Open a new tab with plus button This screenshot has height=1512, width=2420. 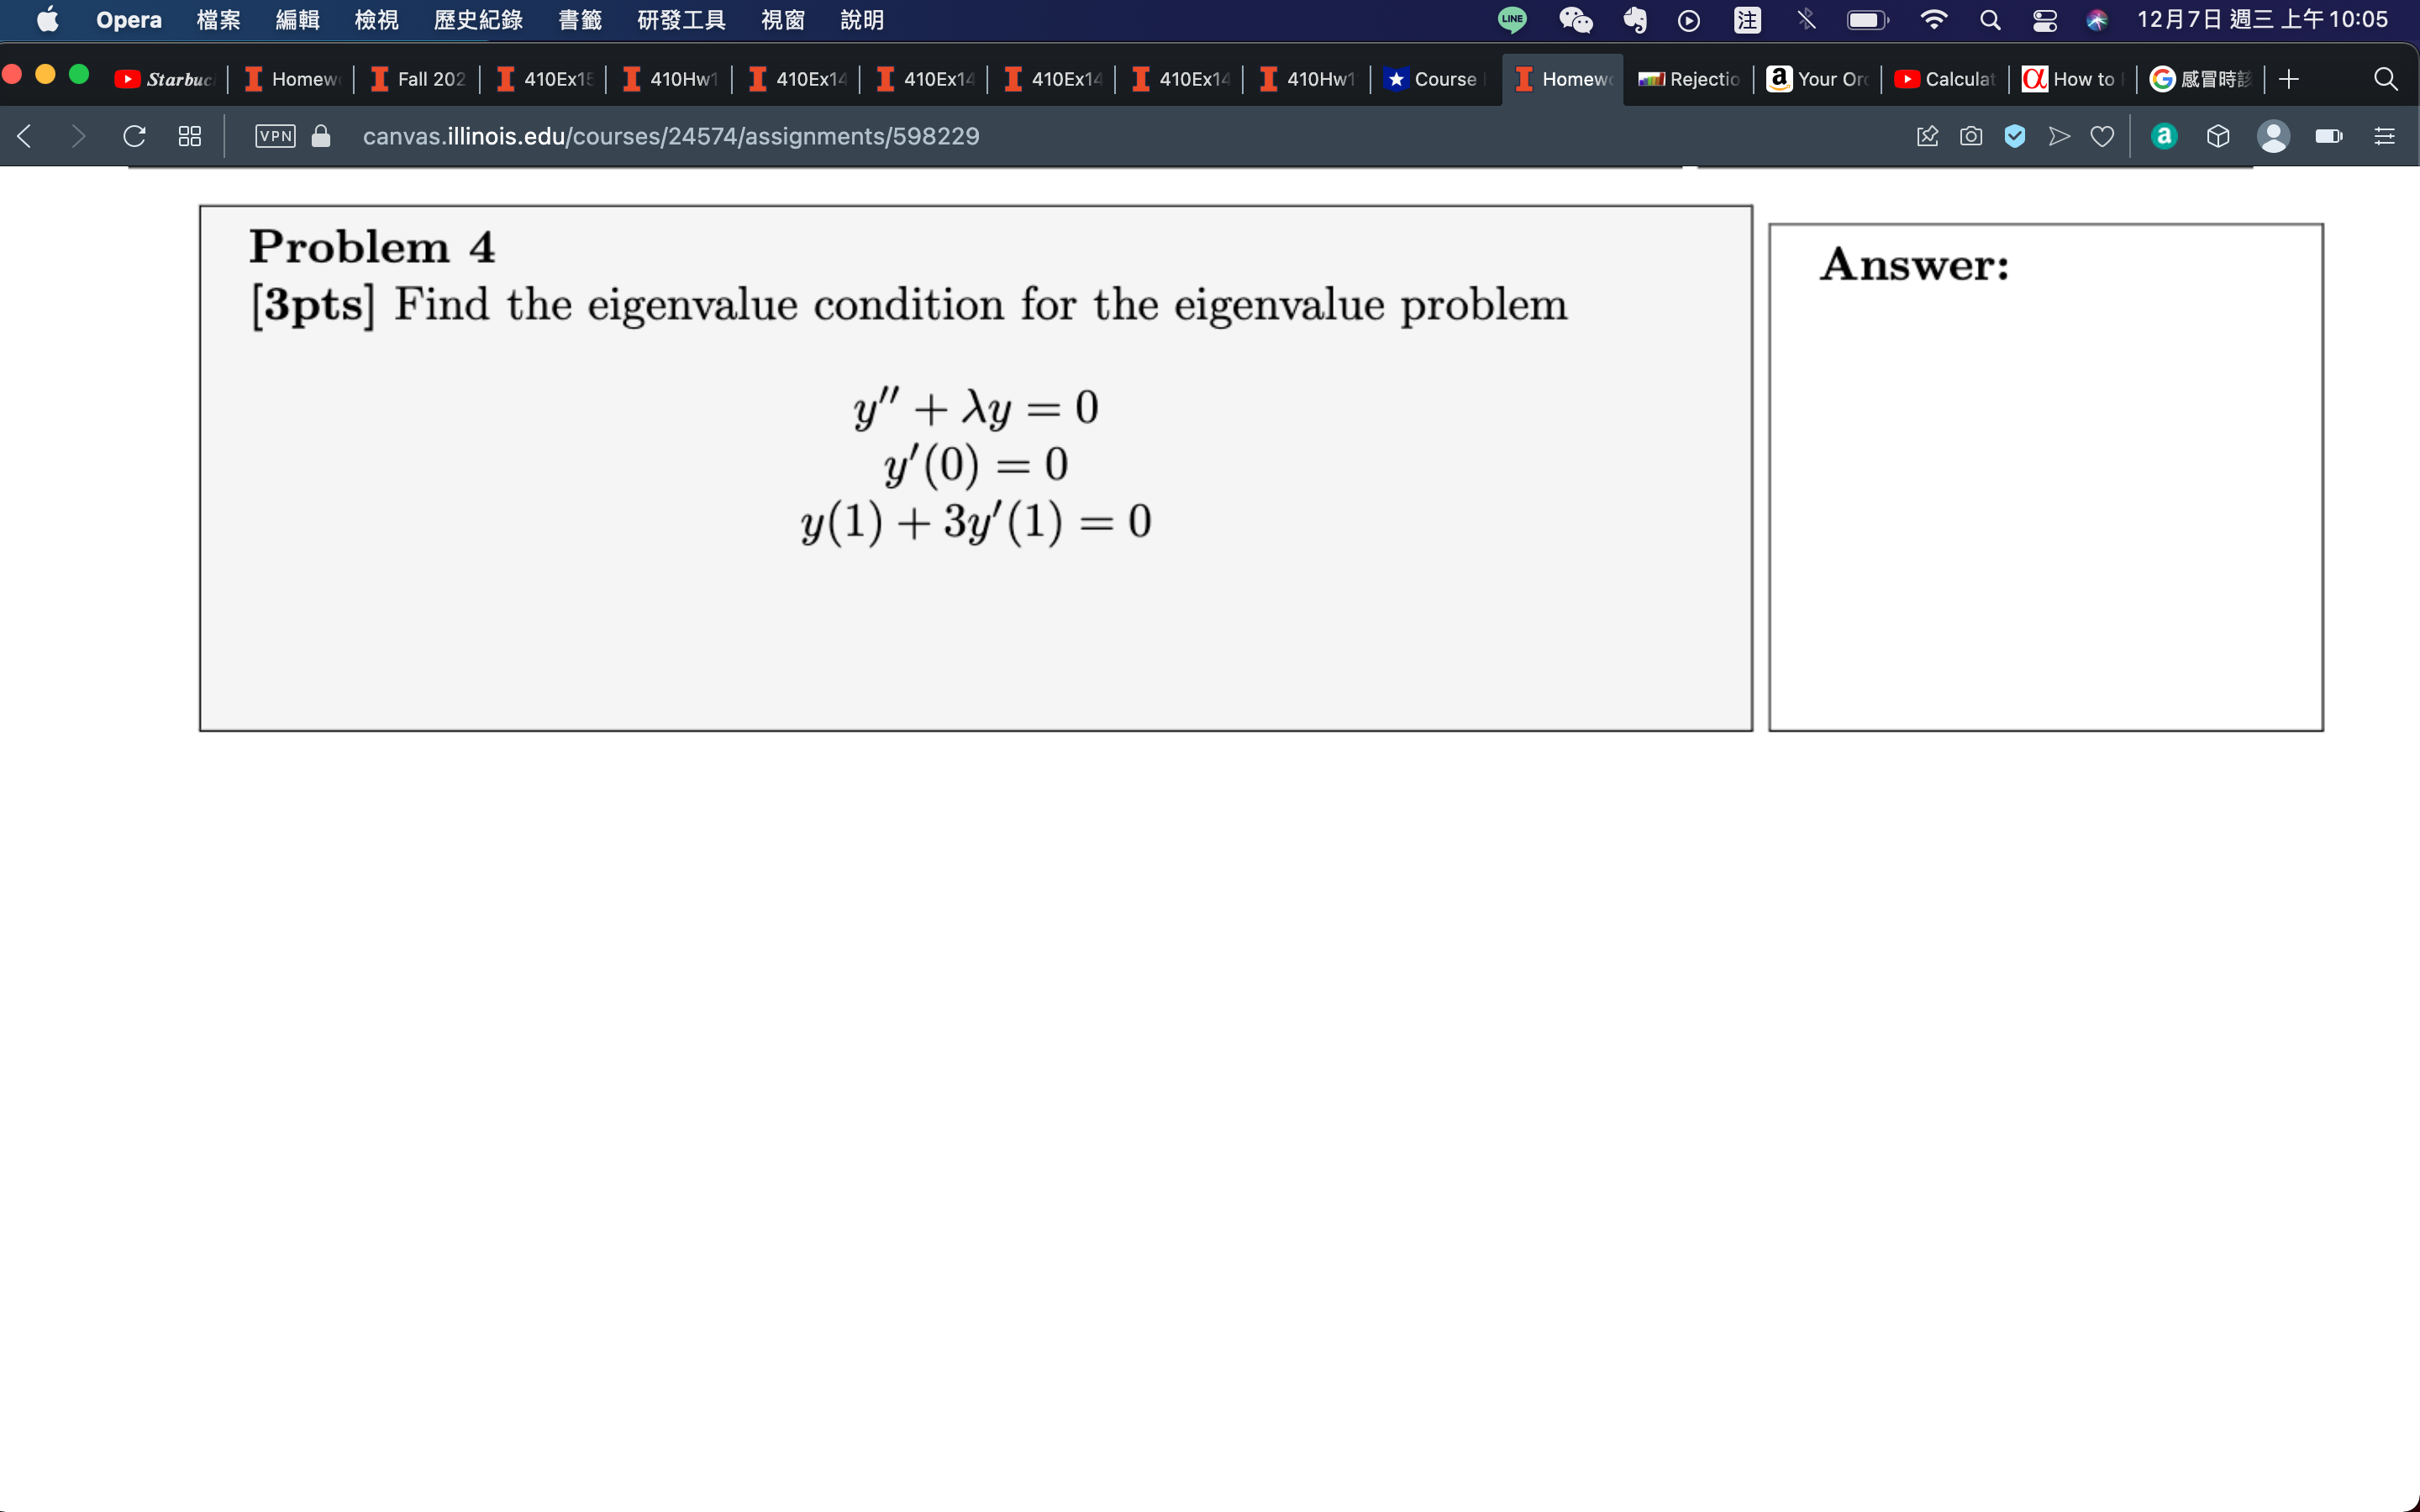pos(2288,79)
